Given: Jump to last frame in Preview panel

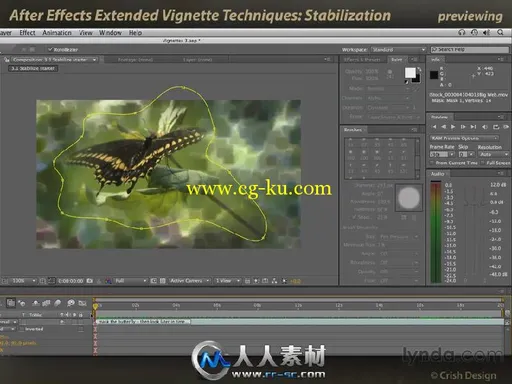Looking at the screenshot, I should (473, 127).
